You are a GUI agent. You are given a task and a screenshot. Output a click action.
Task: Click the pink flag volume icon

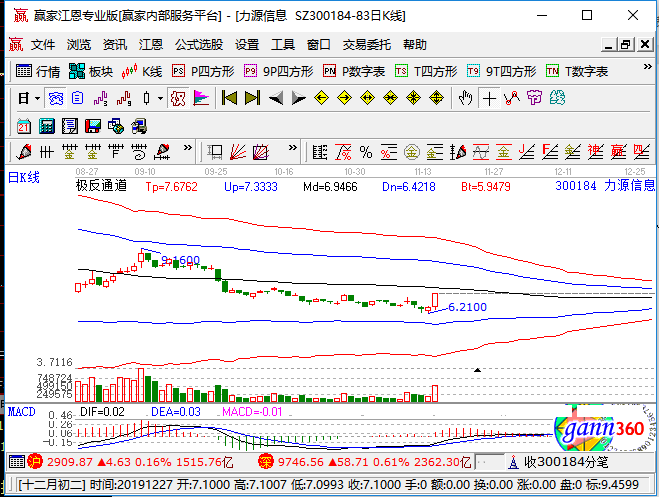[x=201, y=99]
